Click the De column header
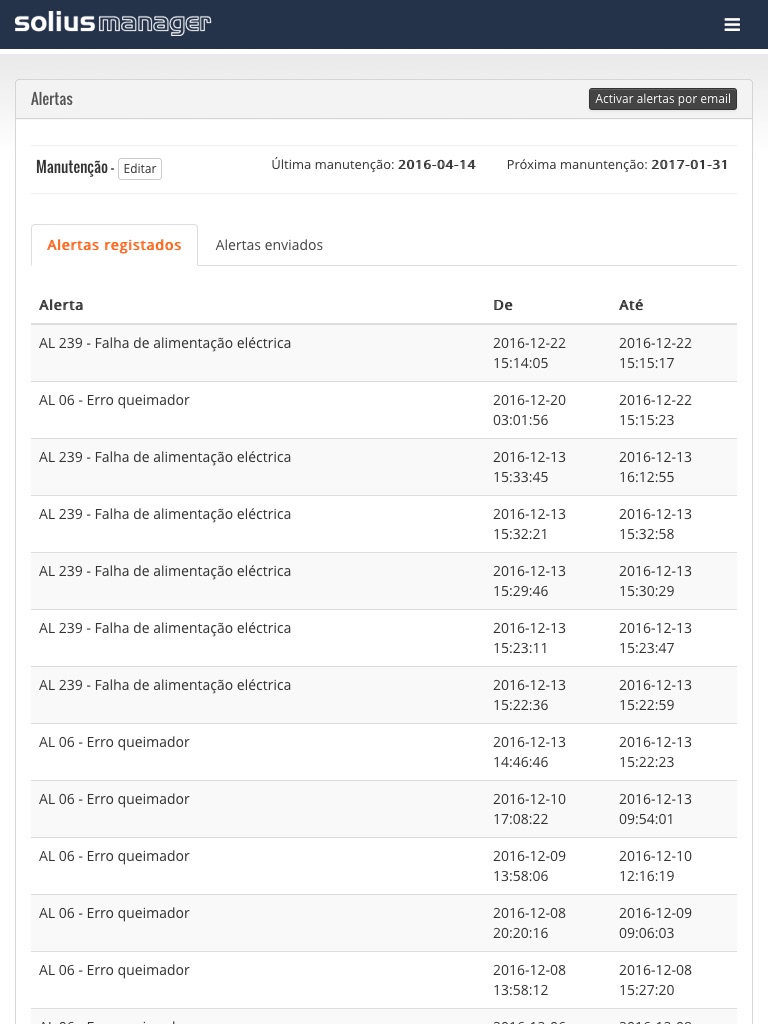The height and width of the screenshot is (1024, 768). [x=503, y=305]
